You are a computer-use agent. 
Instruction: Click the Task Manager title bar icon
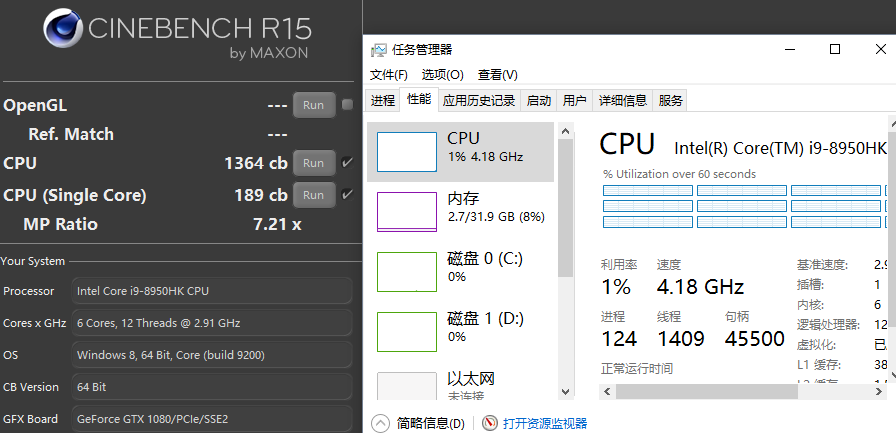pyautogui.click(x=379, y=50)
